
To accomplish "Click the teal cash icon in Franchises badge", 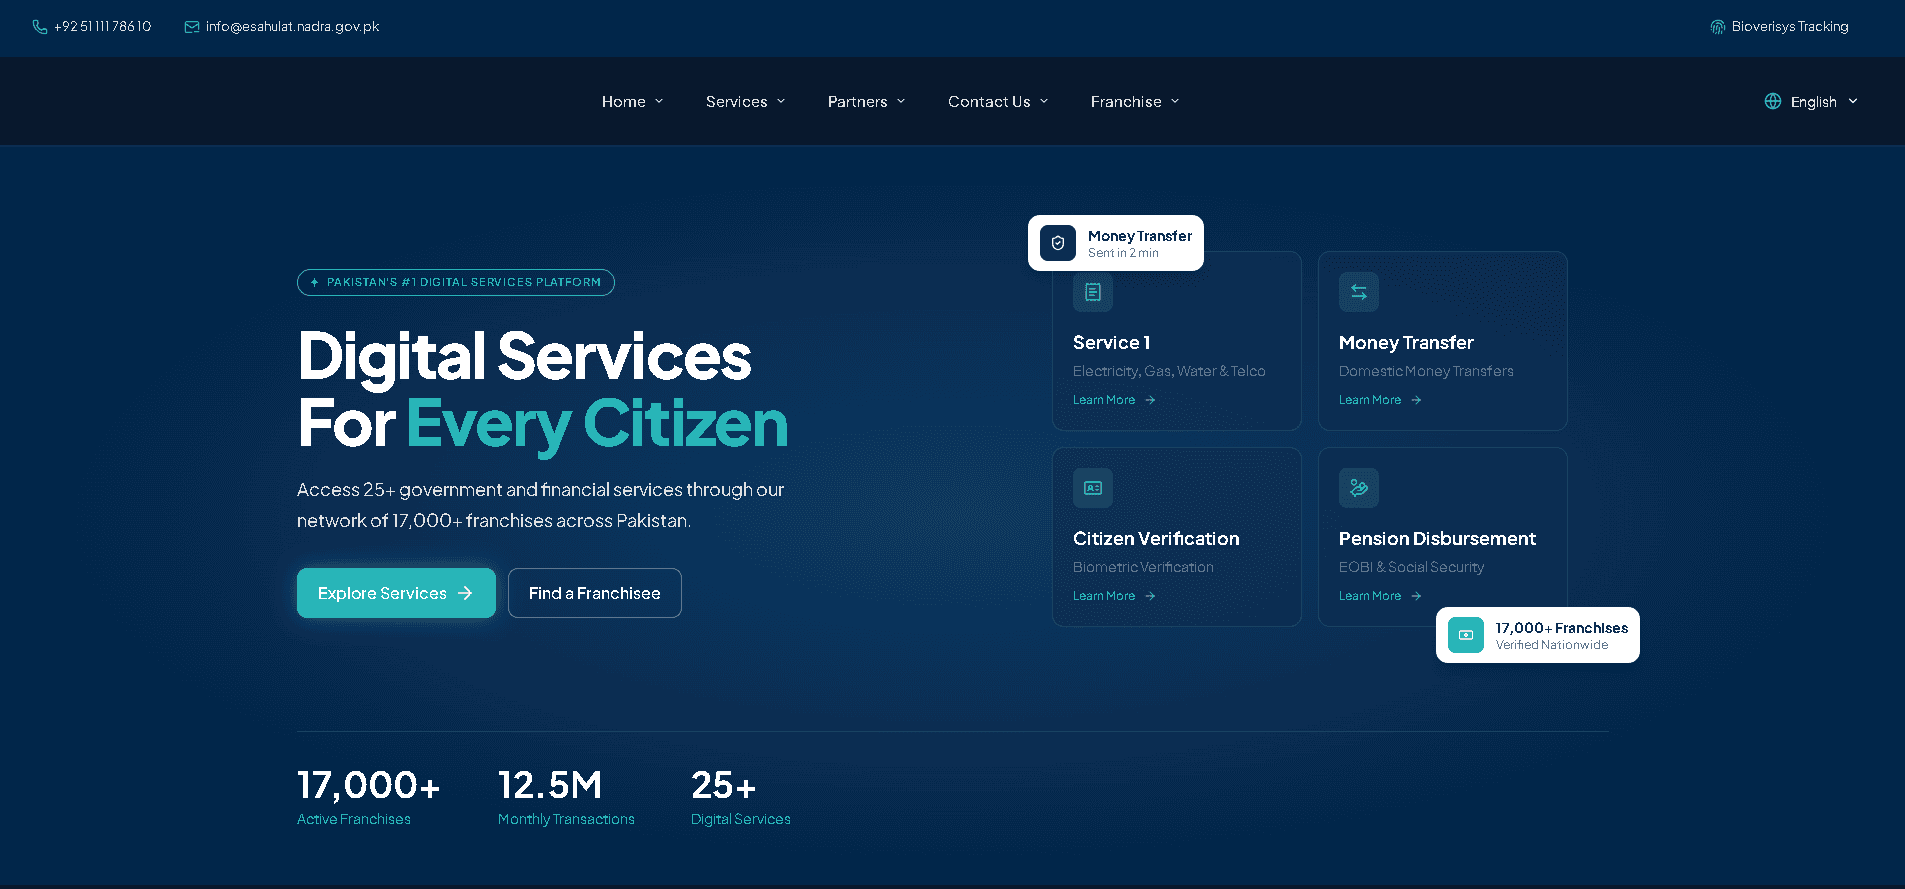I will [x=1466, y=635].
